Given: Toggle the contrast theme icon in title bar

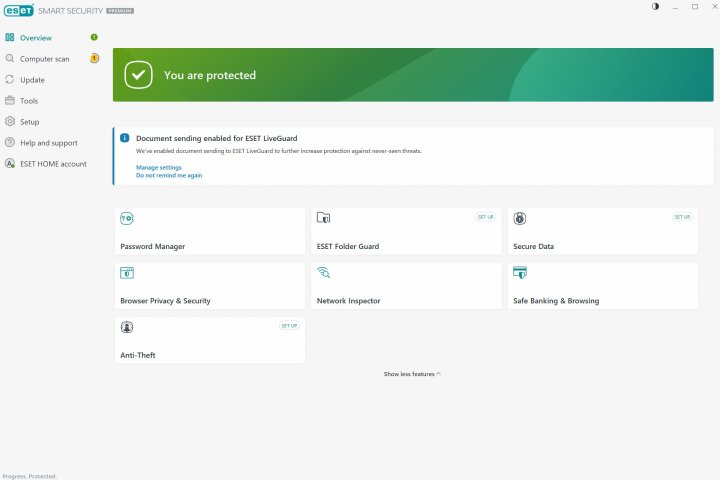Looking at the screenshot, I should pyautogui.click(x=656, y=7).
